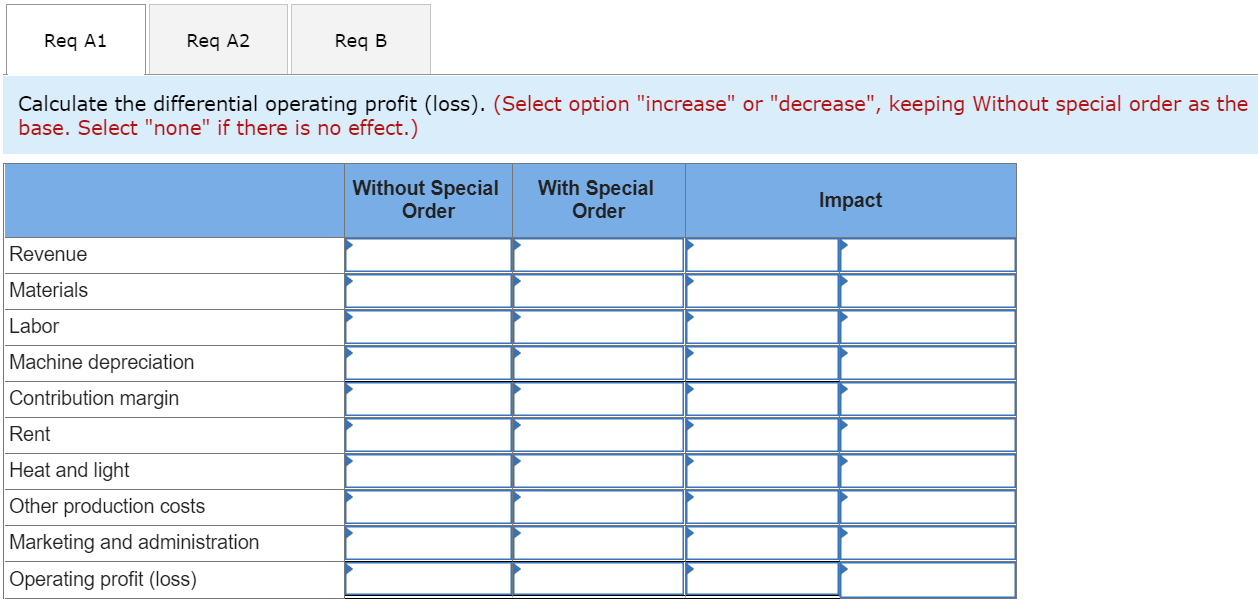Select Machine depreciation With Special Order field
The height and width of the screenshot is (601, 1258).
point(599,363)
